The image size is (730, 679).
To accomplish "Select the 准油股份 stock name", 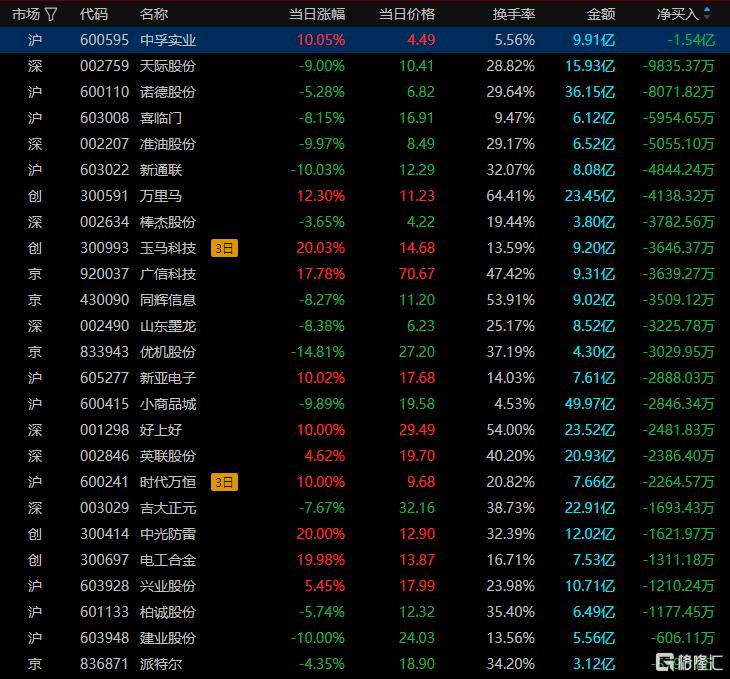I will click(168, 144).
